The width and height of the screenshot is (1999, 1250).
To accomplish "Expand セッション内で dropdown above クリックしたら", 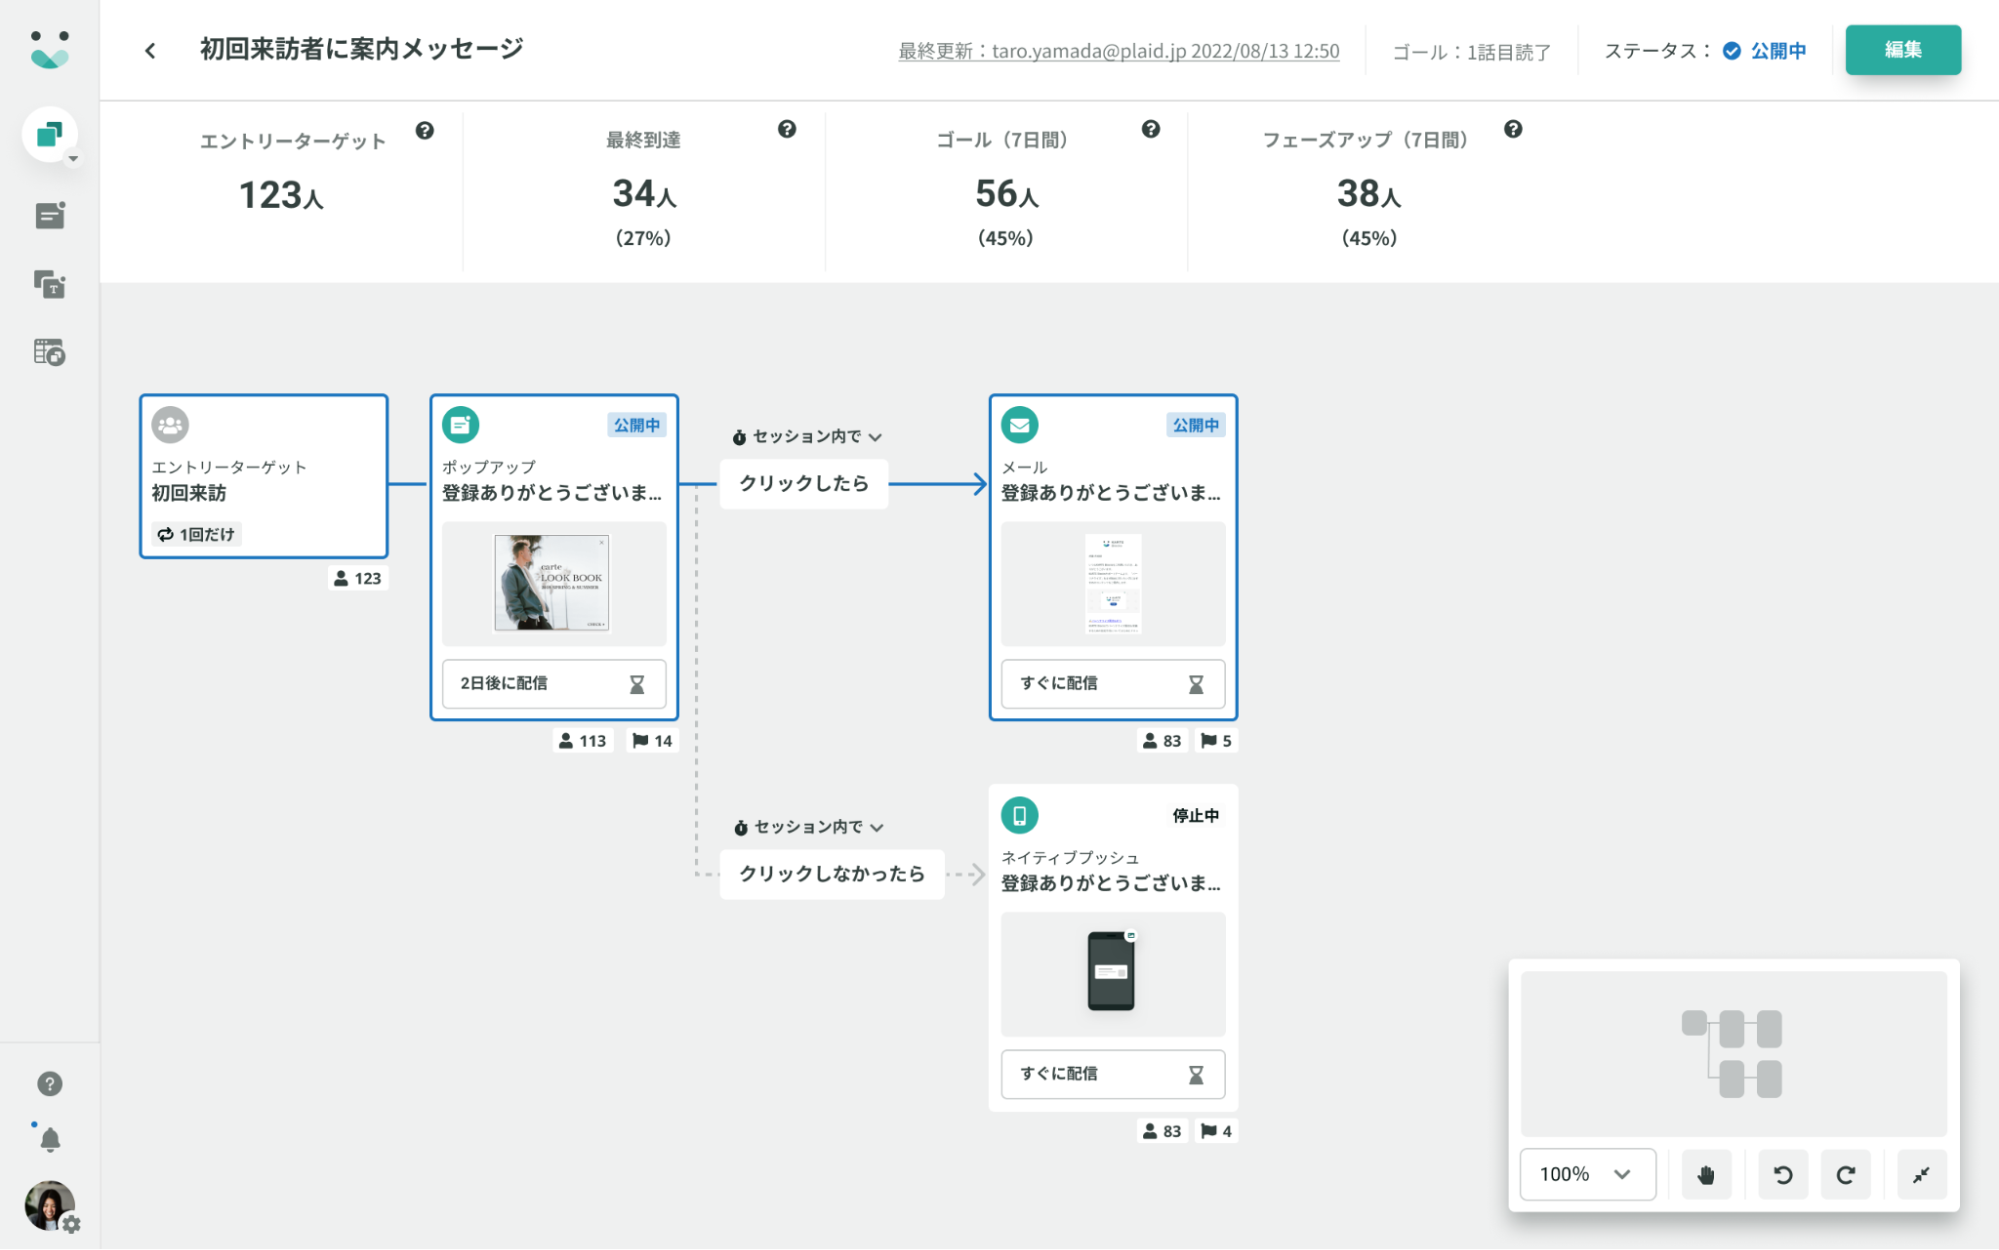I will pos(808,437).
